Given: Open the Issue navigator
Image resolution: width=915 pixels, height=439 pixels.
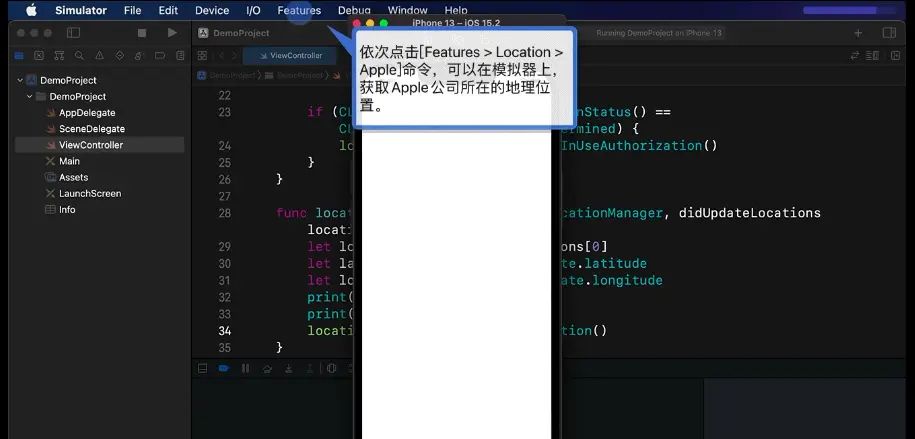Looking at the screenshot, I should click(99, 56).
